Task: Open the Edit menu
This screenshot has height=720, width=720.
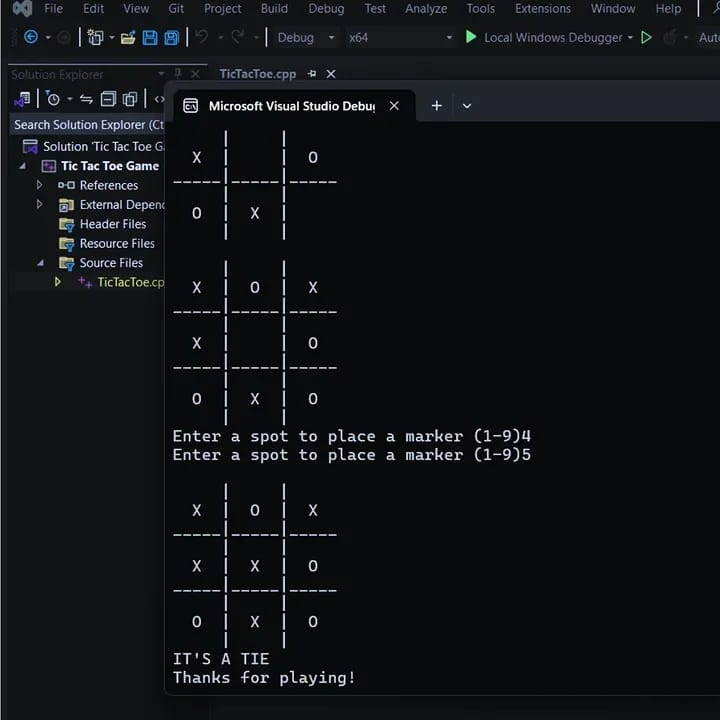Action: point(93,9)
